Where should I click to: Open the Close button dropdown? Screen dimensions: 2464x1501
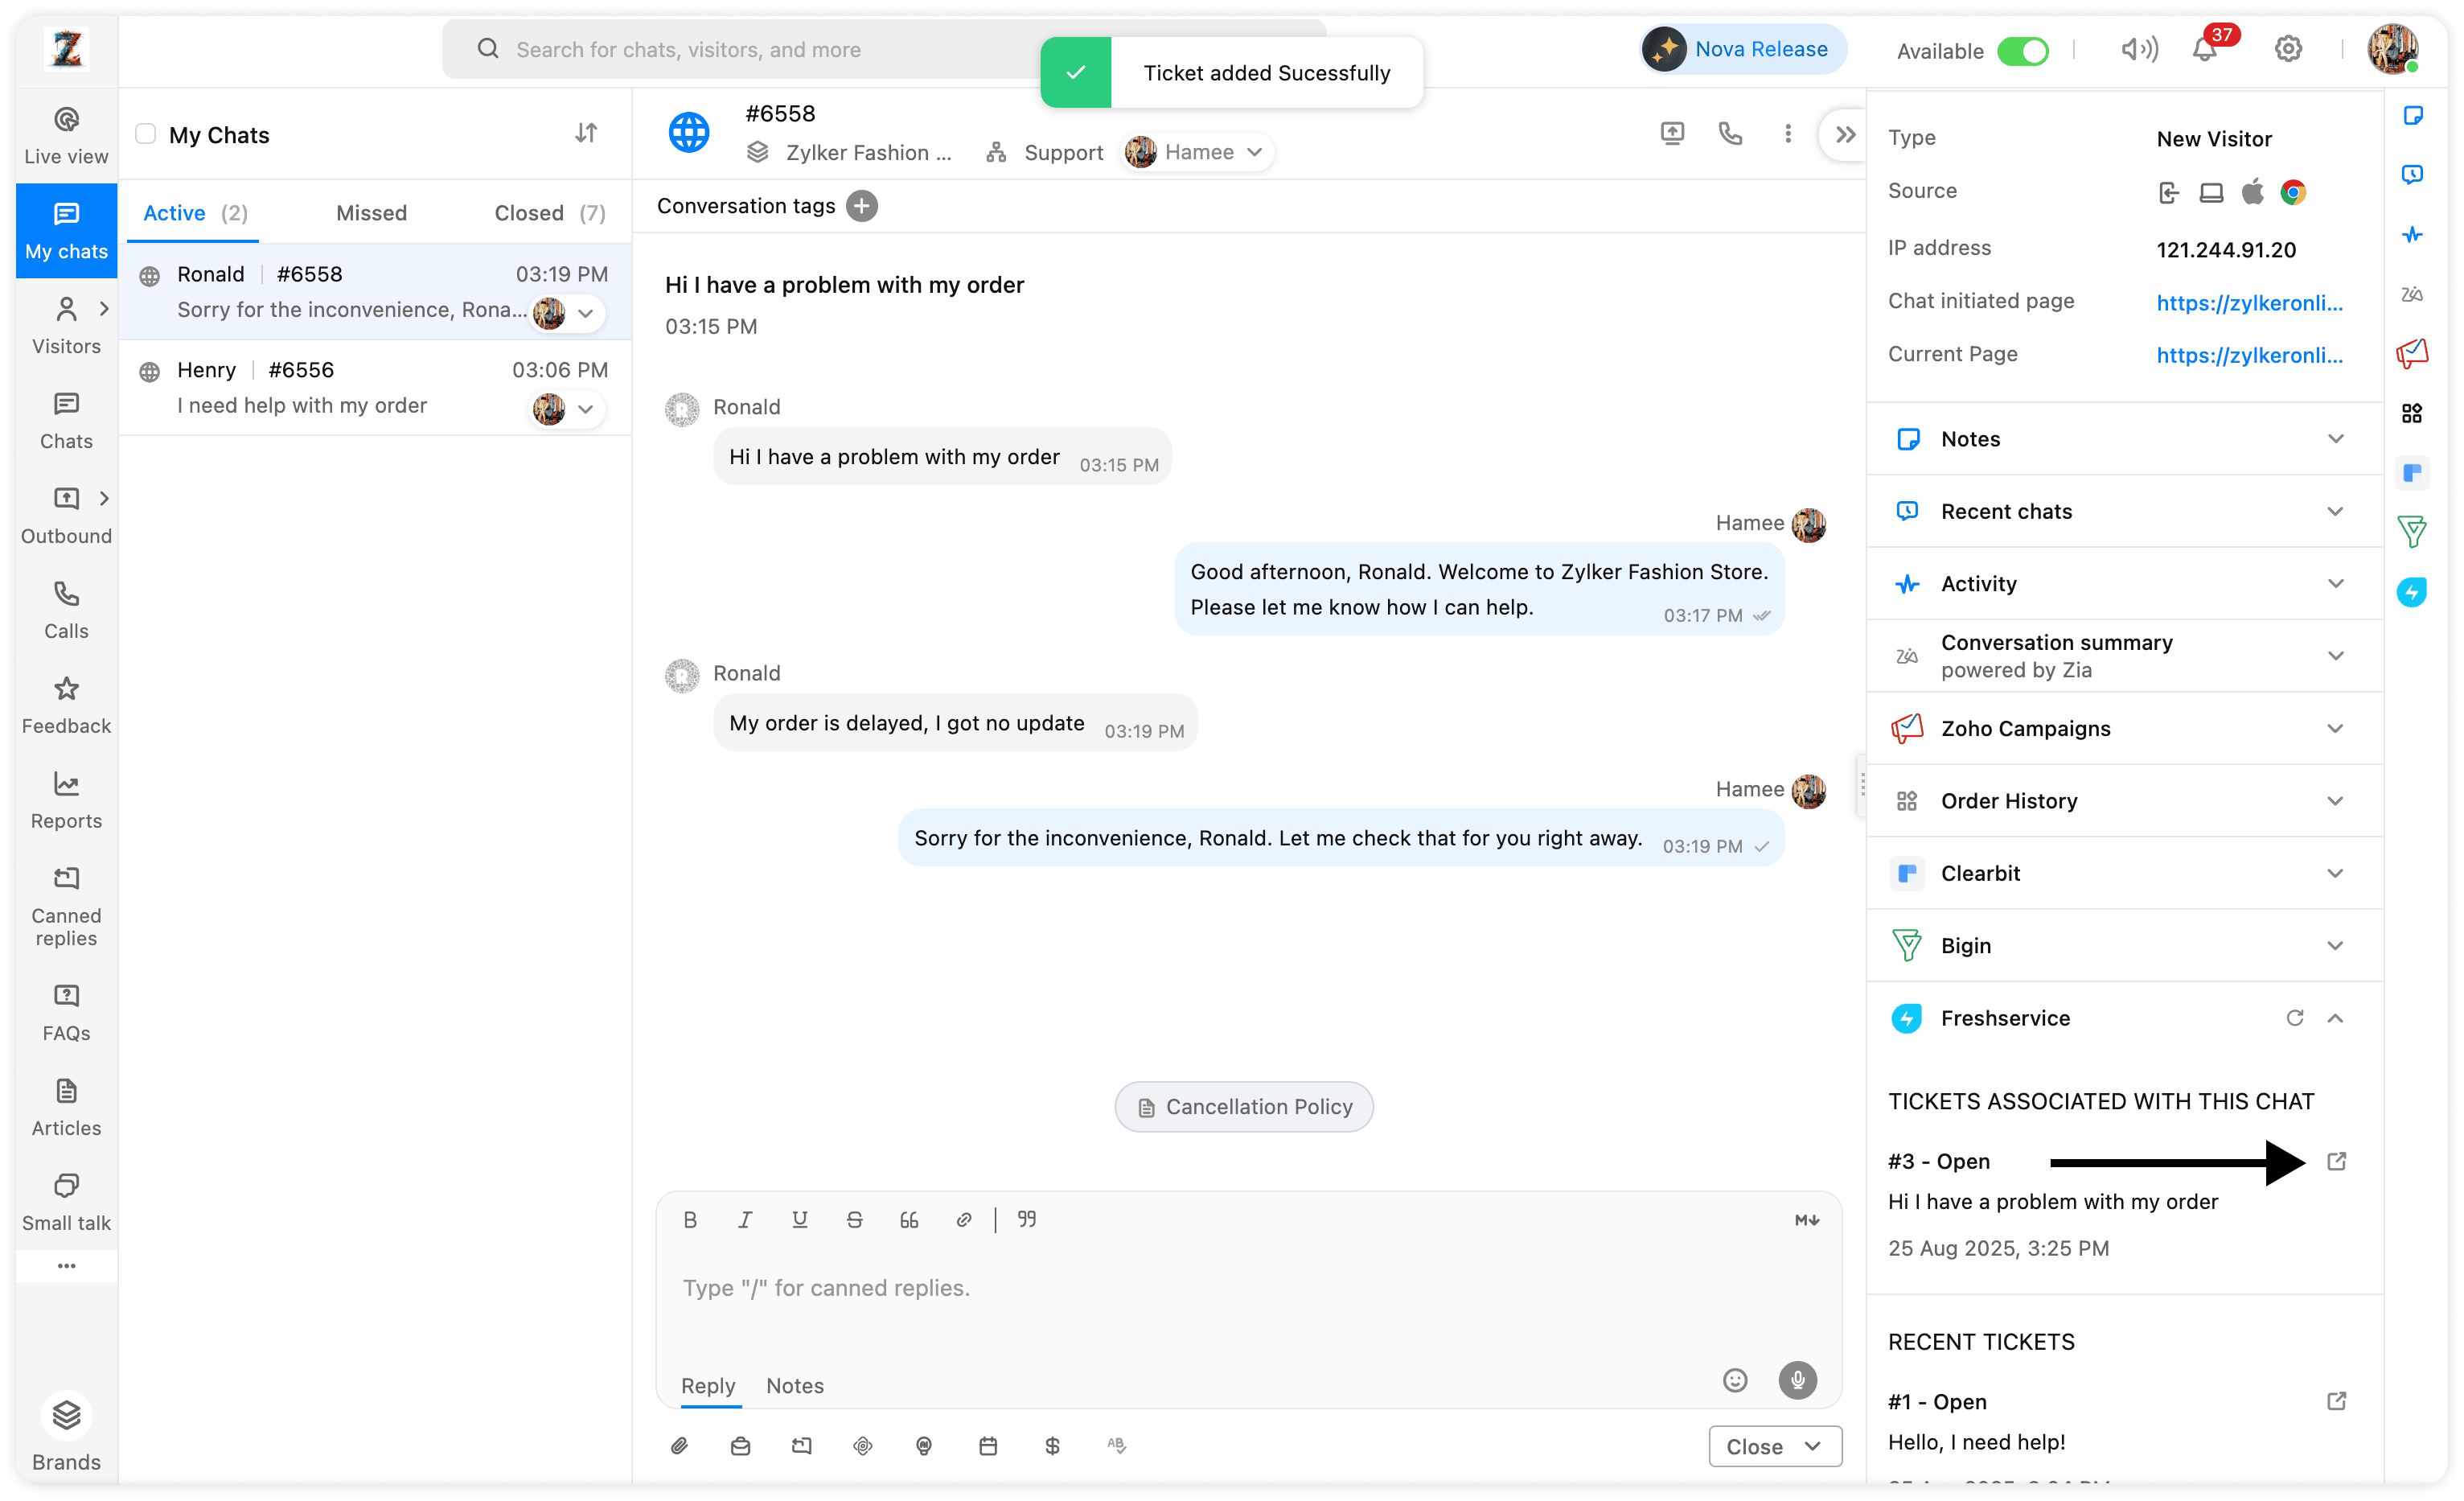(1812, 1446)
